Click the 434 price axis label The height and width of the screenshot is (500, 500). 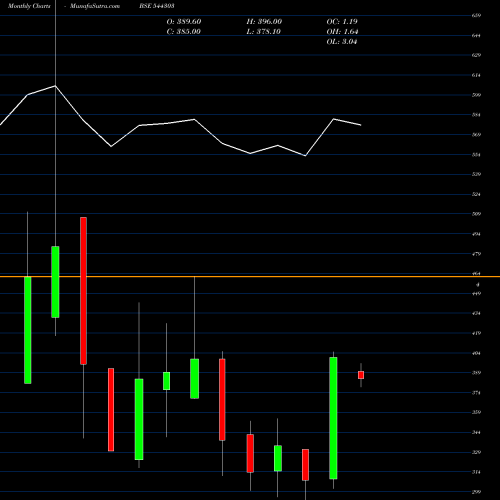tap(476, 313)
